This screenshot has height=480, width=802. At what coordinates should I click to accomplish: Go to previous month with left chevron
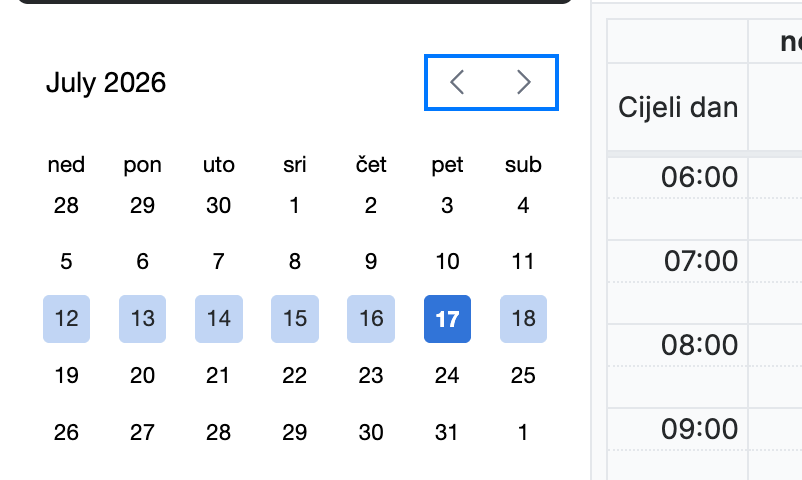[457, 82]
